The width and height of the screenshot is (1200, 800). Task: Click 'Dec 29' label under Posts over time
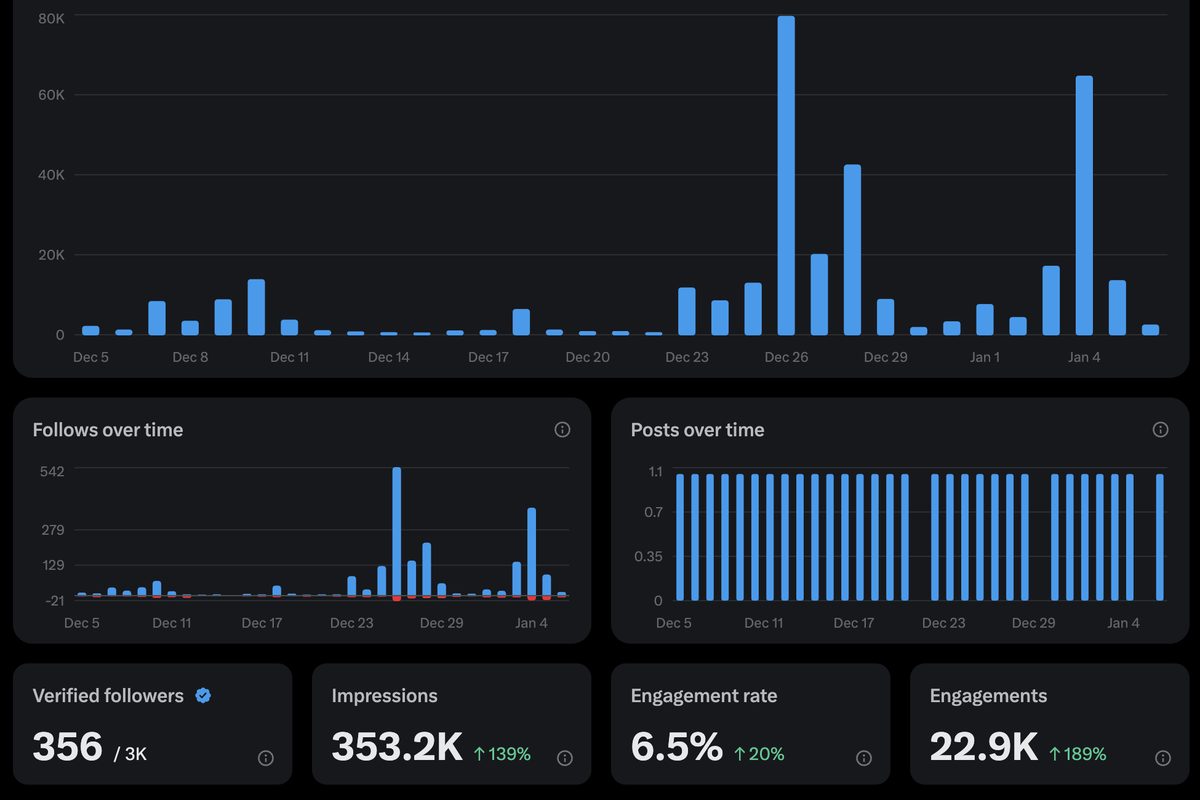tap(1033, 623)
